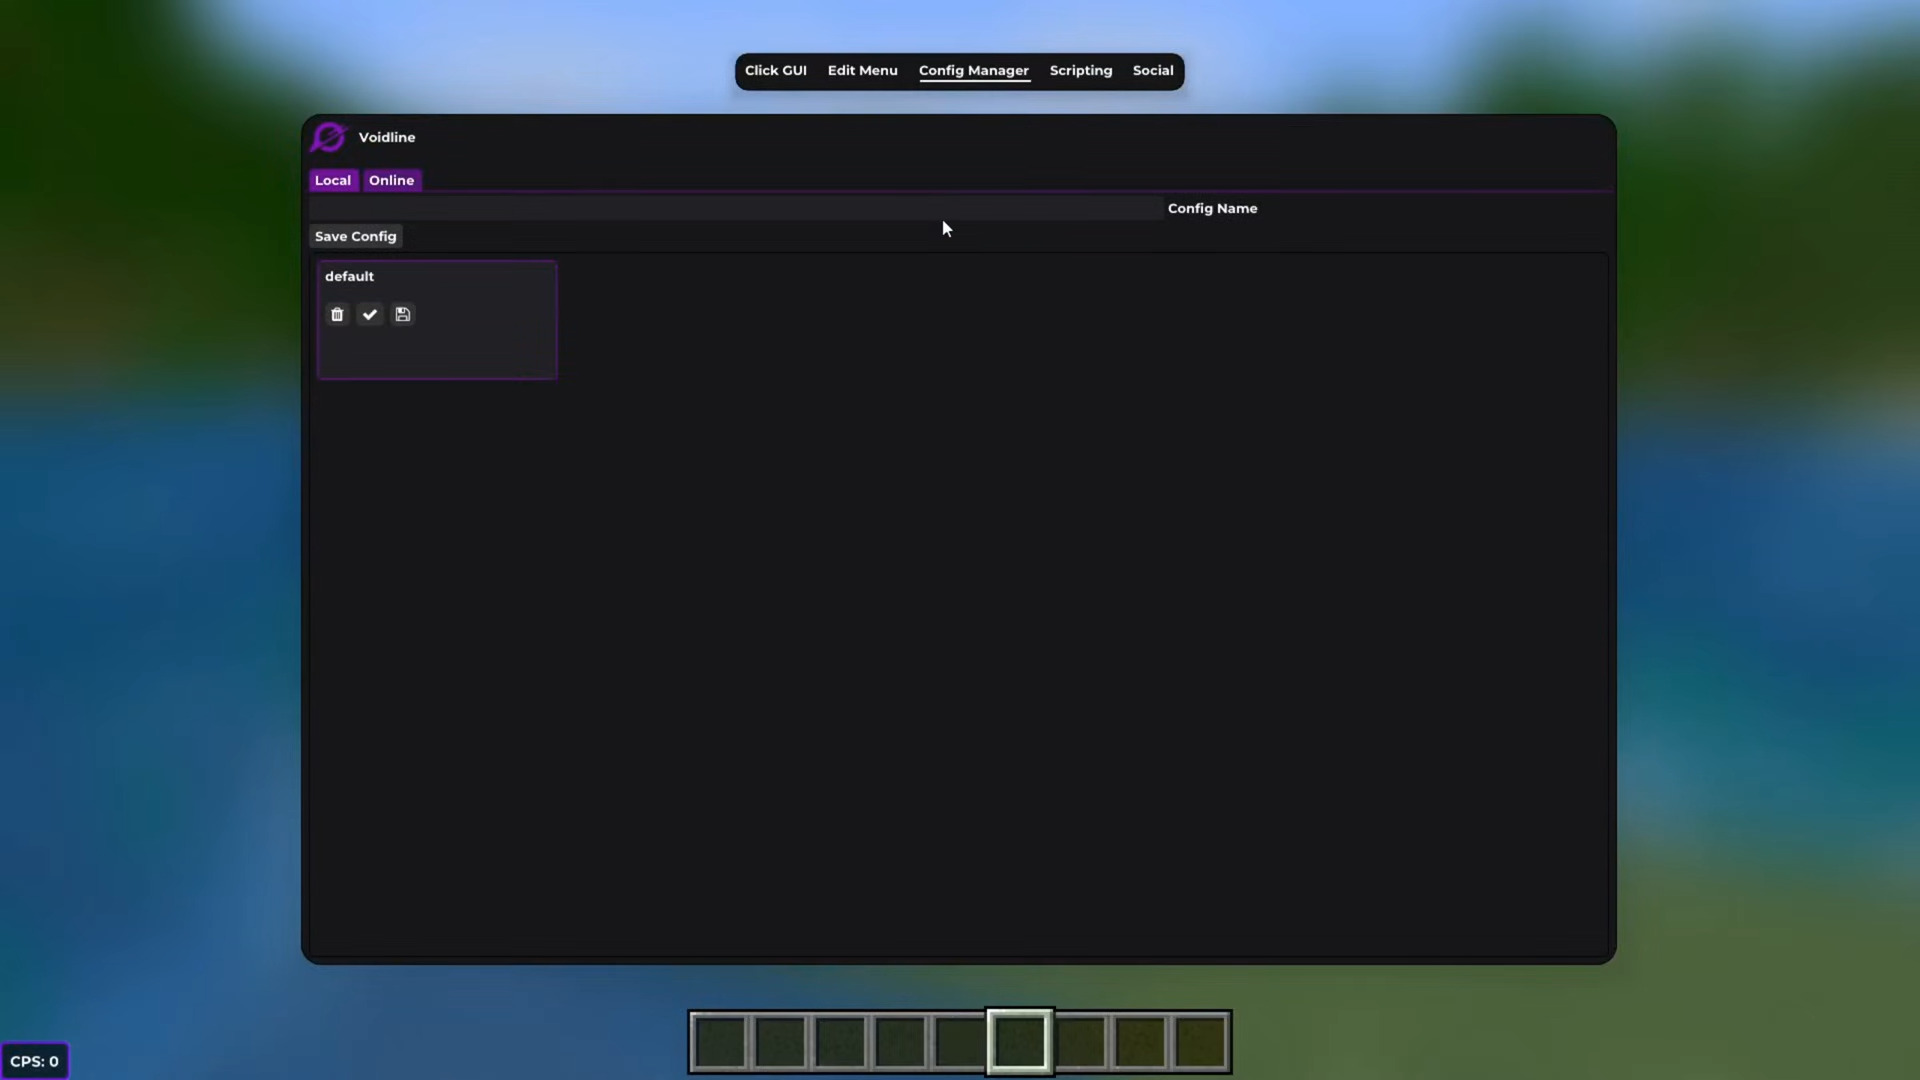The height and width of the screenshot is (1080, 1920).
Task: Select the Config Manager tab
Action: pyautogui.click(x=973, y=71)
